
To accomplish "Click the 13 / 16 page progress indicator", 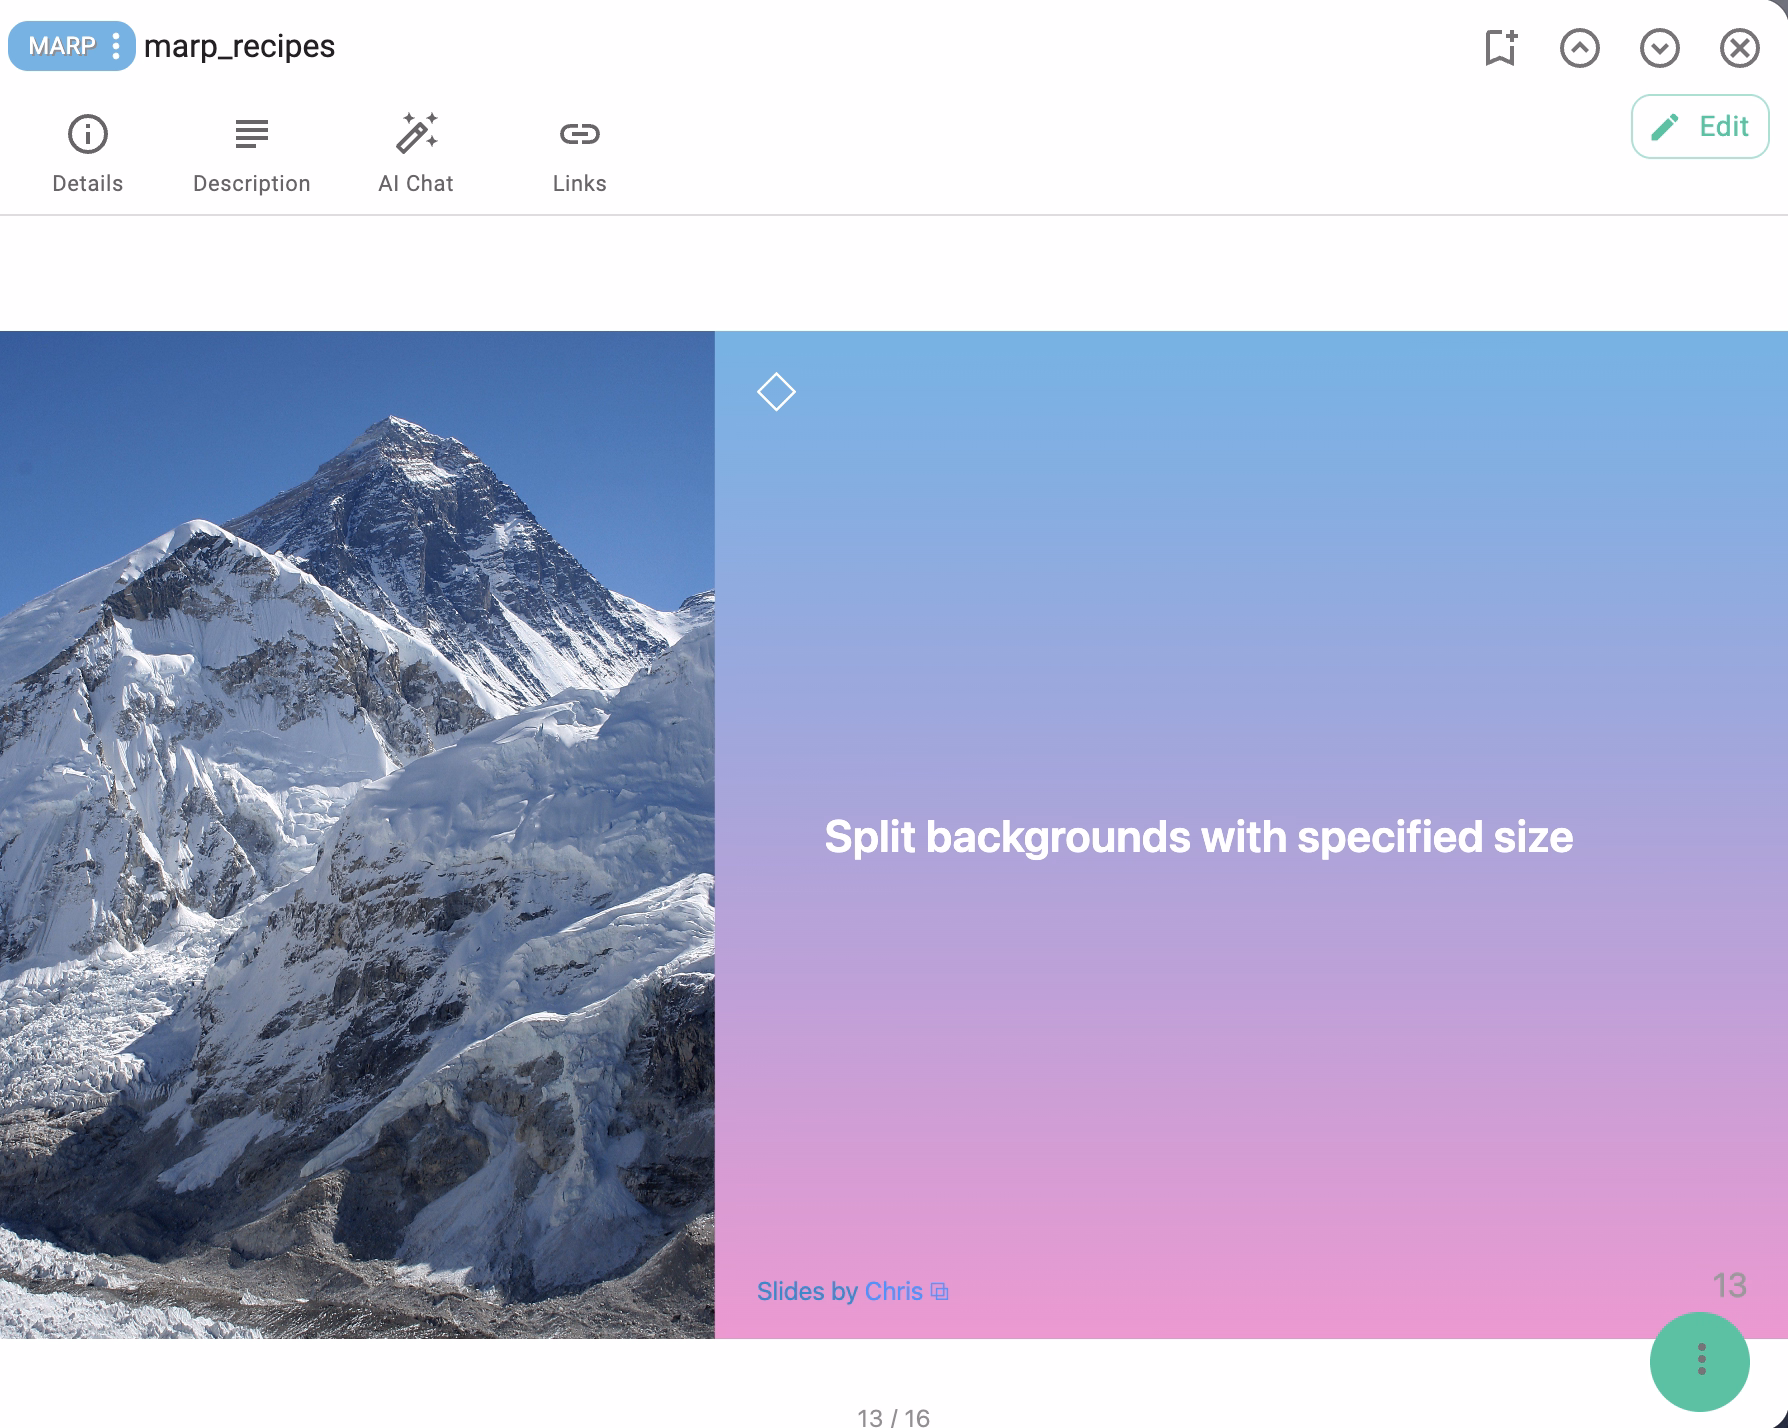I will [893, 1416].
